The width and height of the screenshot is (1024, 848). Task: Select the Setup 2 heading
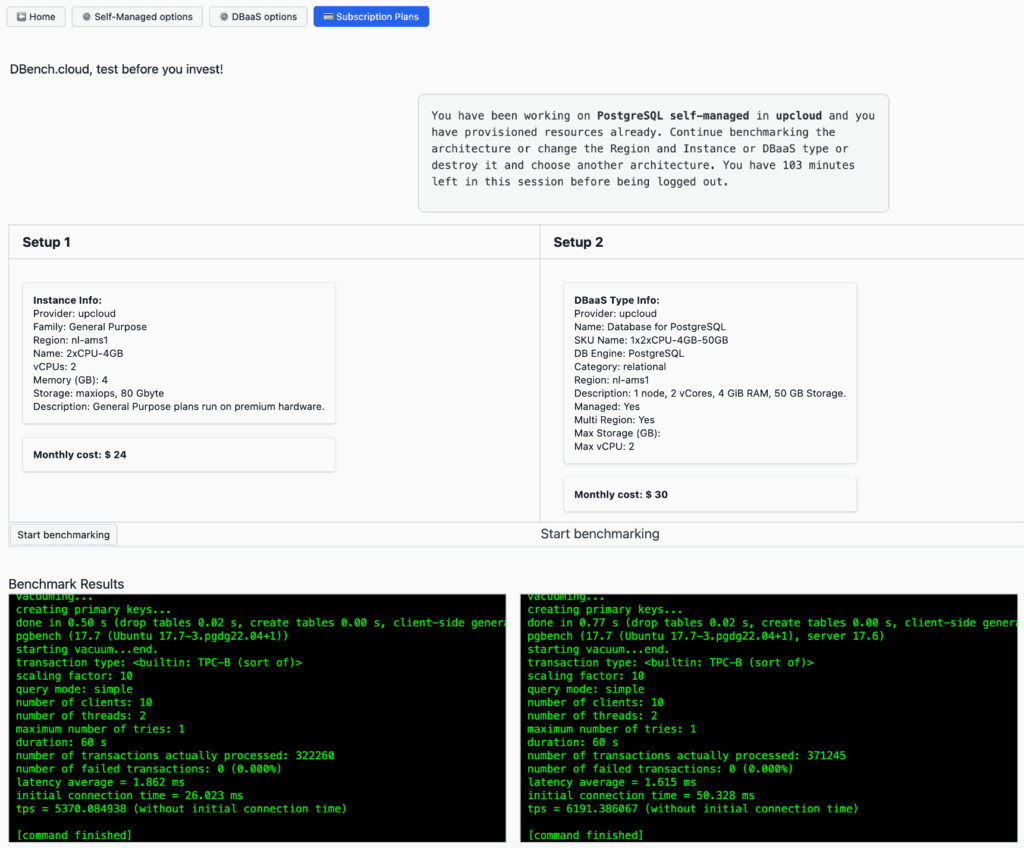[578, 242]
